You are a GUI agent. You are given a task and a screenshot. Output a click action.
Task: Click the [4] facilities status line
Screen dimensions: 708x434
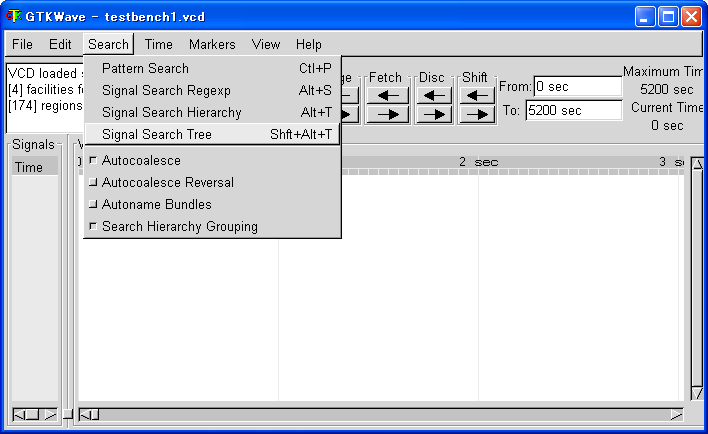pos(46,89)
